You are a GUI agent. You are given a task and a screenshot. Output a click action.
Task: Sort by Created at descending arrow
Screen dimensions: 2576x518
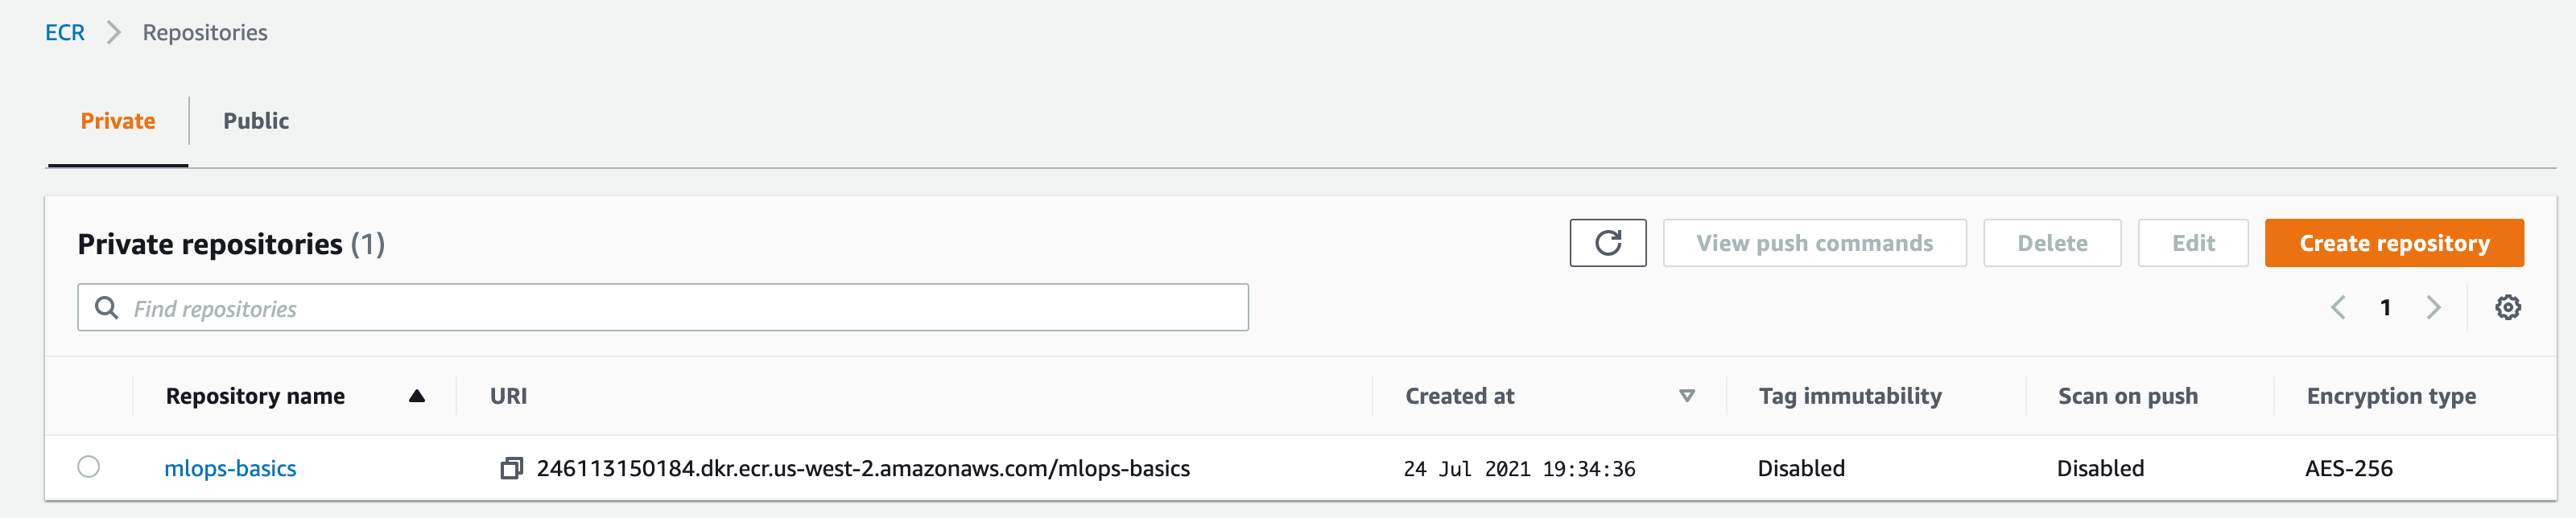(1686, 396)
